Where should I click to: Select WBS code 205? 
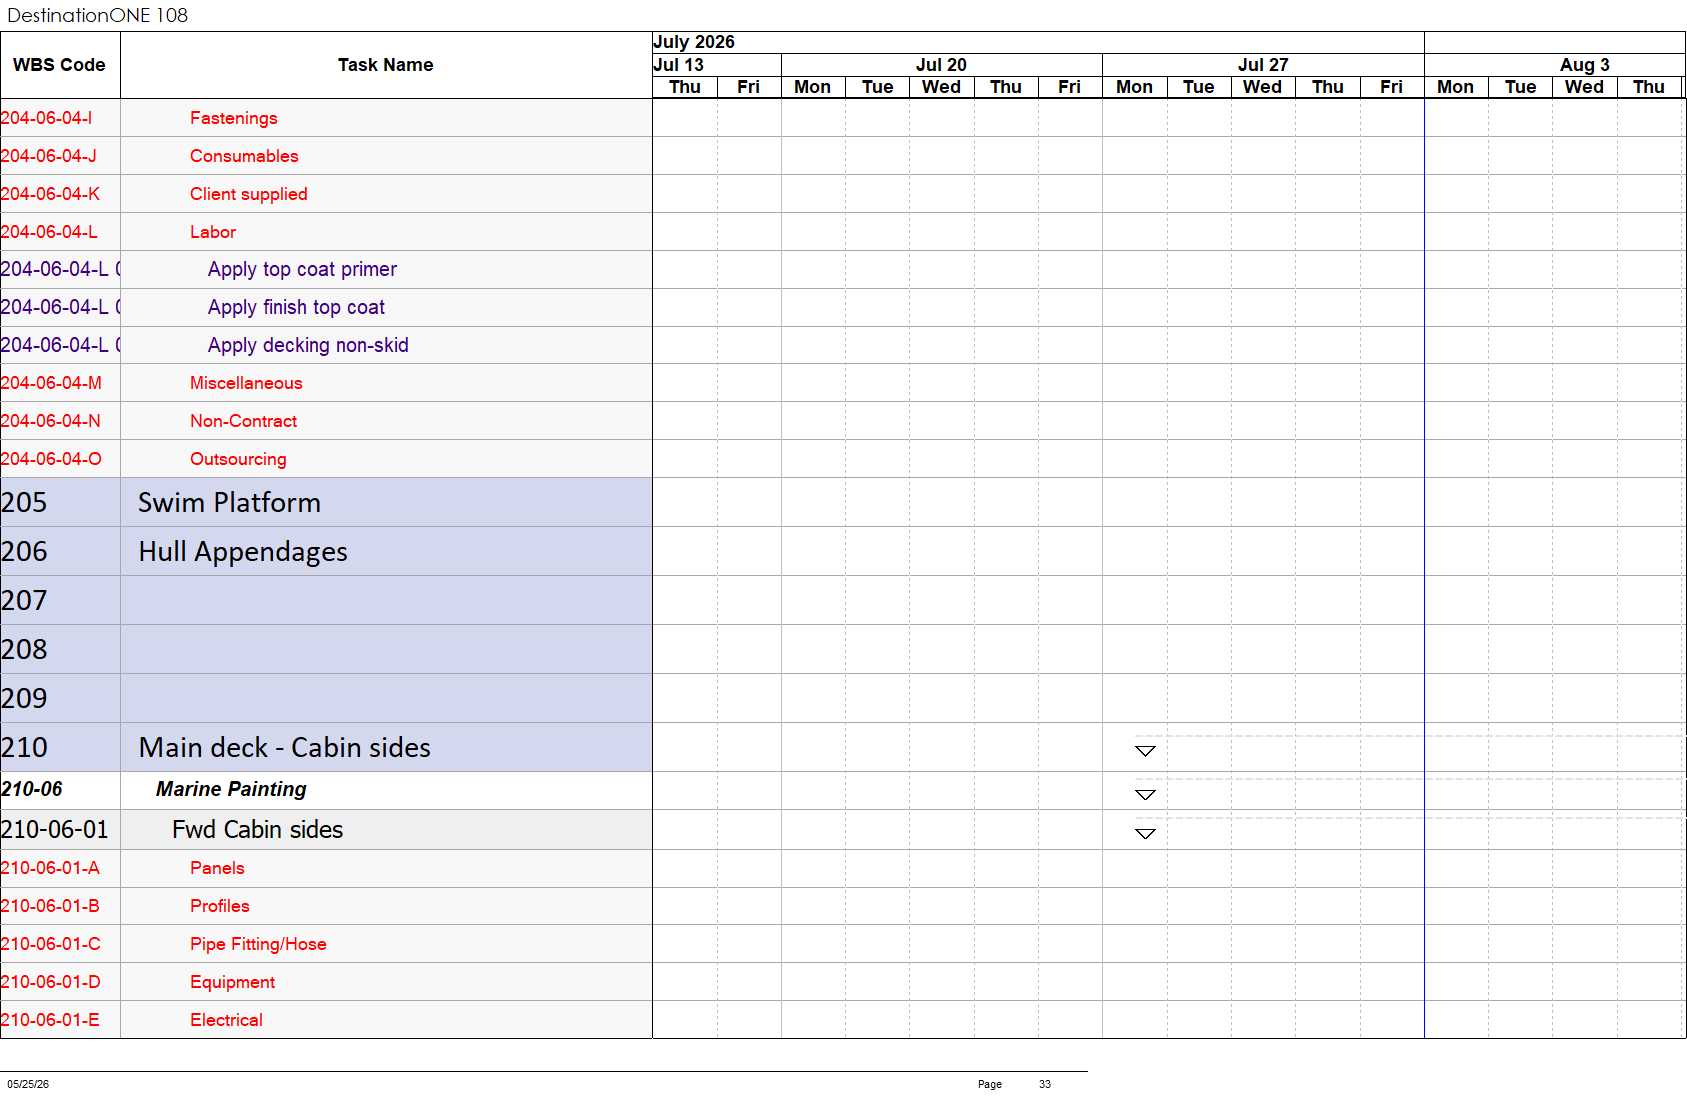[x=24, y=502]
